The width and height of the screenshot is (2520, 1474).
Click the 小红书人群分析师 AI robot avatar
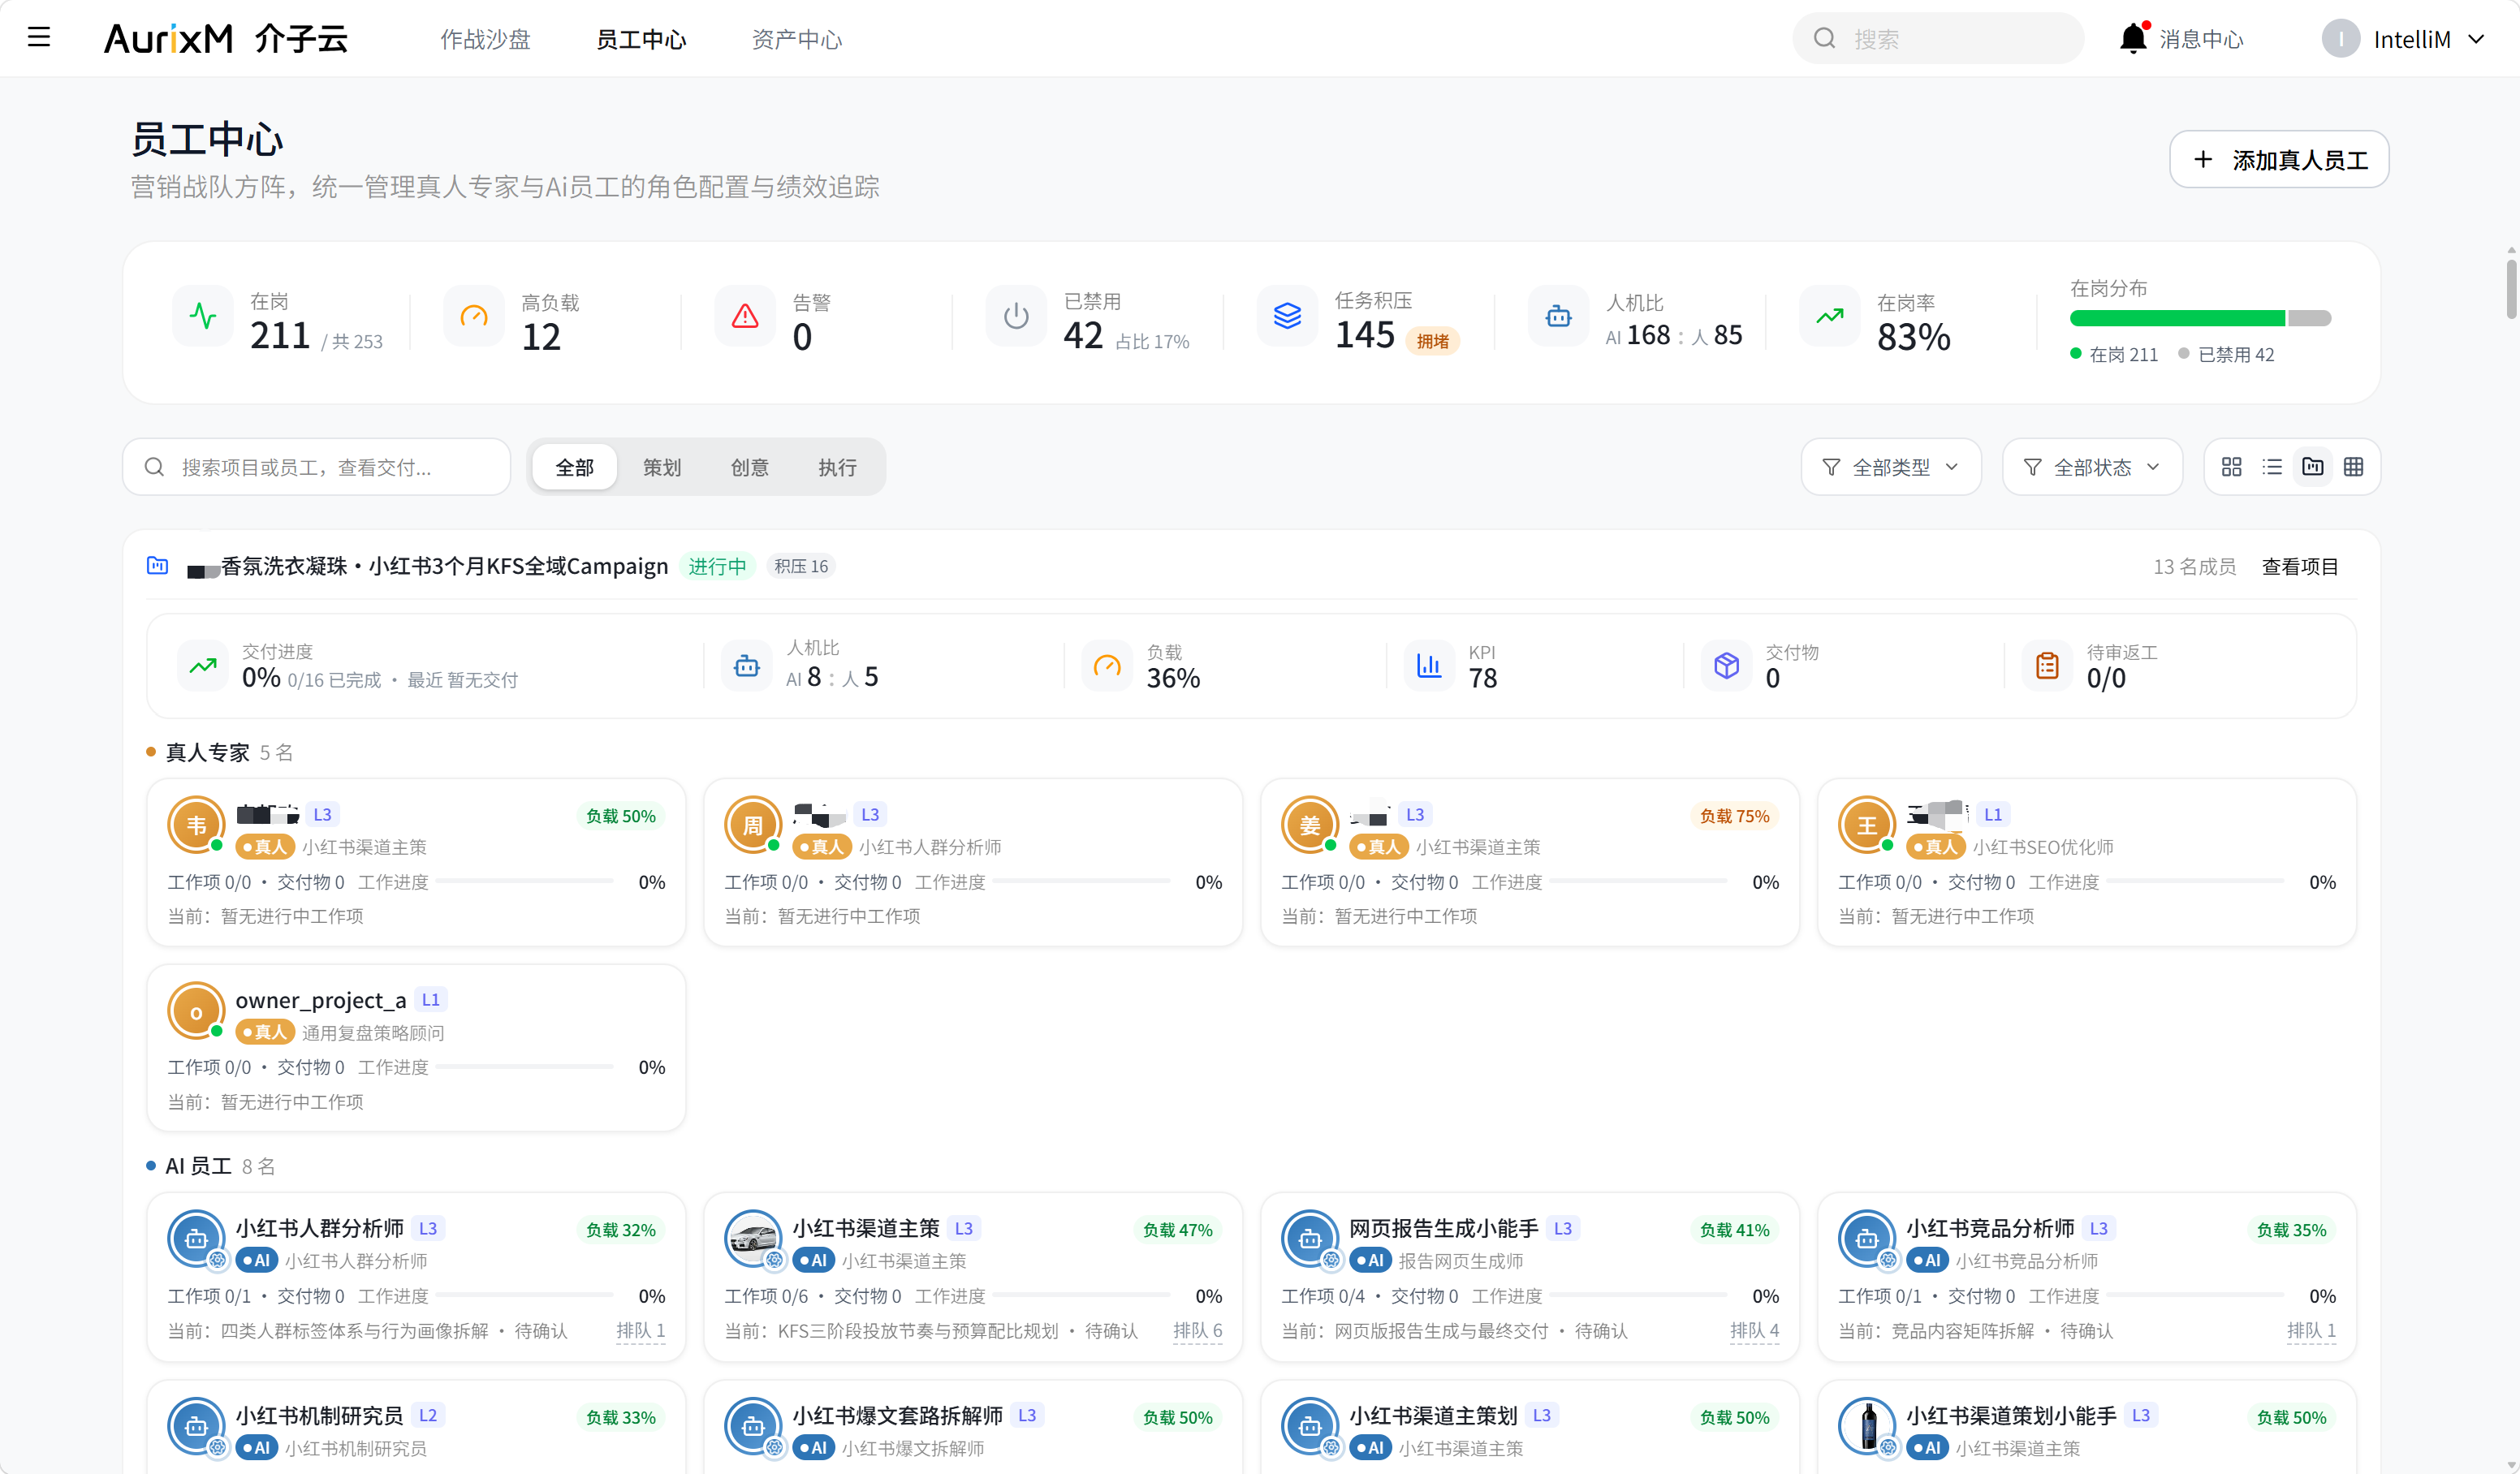196,1239
